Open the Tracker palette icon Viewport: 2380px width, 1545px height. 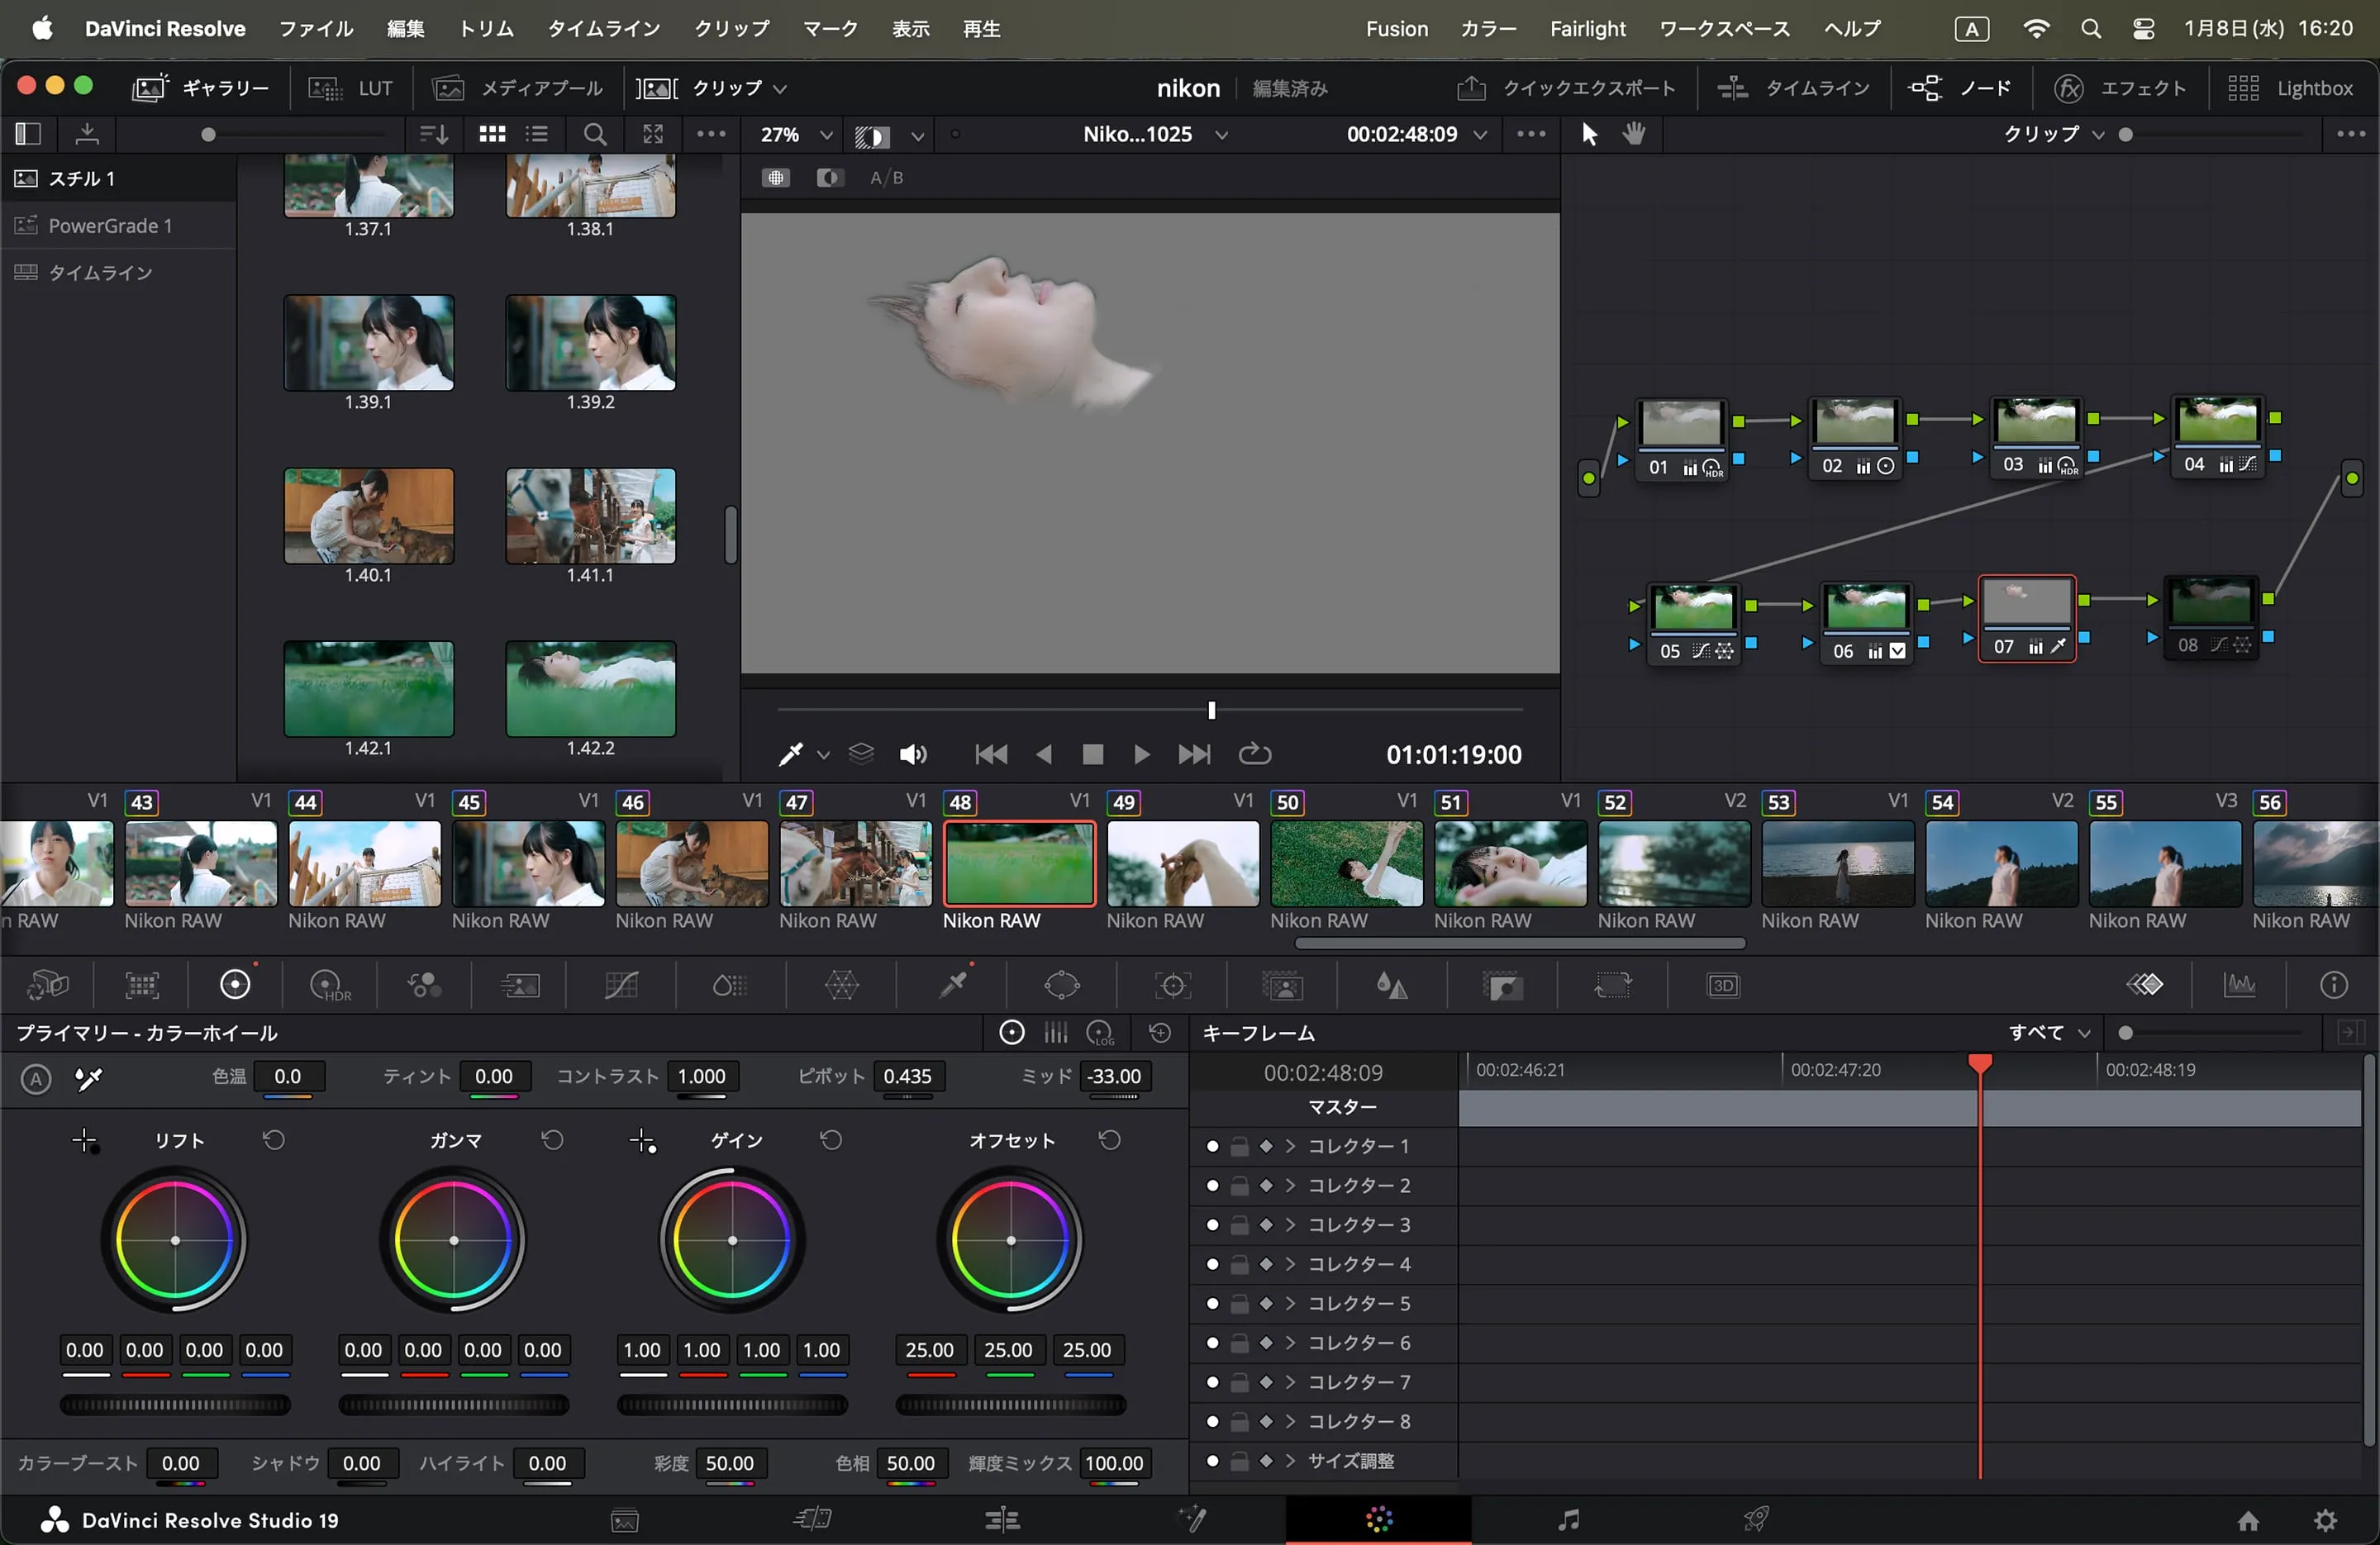coord(1173,985)
